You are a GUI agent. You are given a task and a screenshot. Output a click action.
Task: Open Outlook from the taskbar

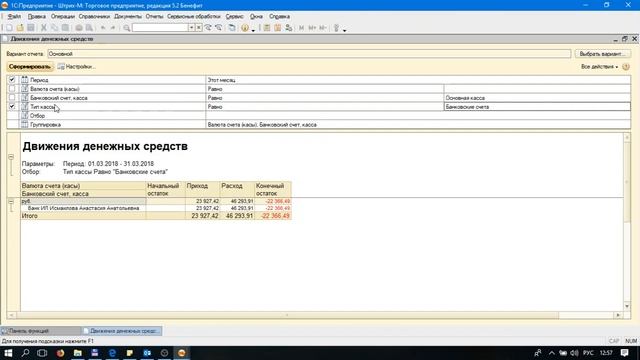tap(147, 353)
